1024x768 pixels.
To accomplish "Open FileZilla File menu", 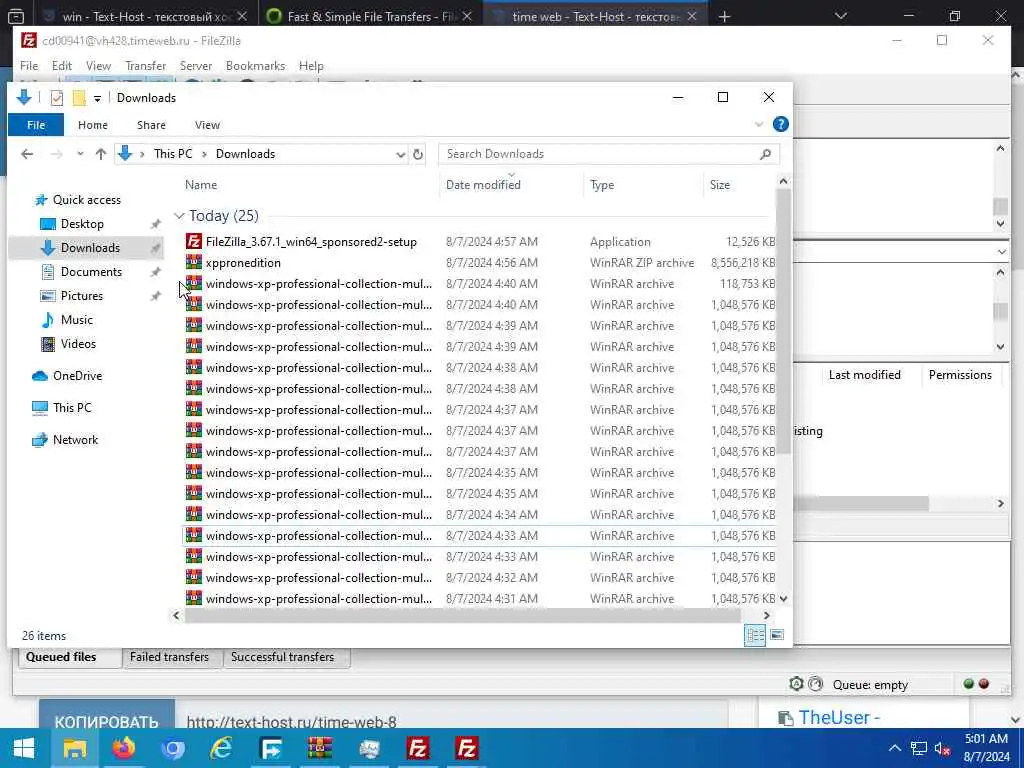I will click(29, 66).
